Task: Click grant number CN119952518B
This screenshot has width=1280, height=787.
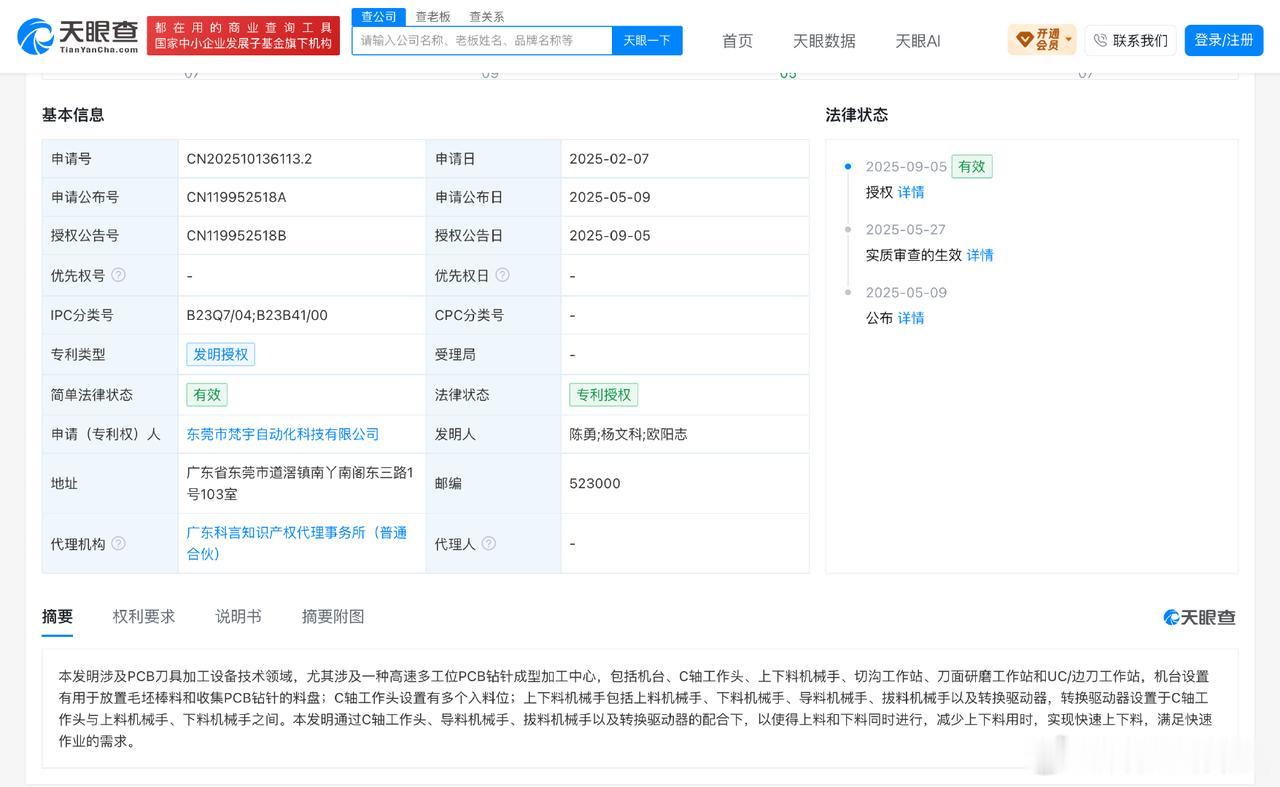Action: (x=236, y=236)
